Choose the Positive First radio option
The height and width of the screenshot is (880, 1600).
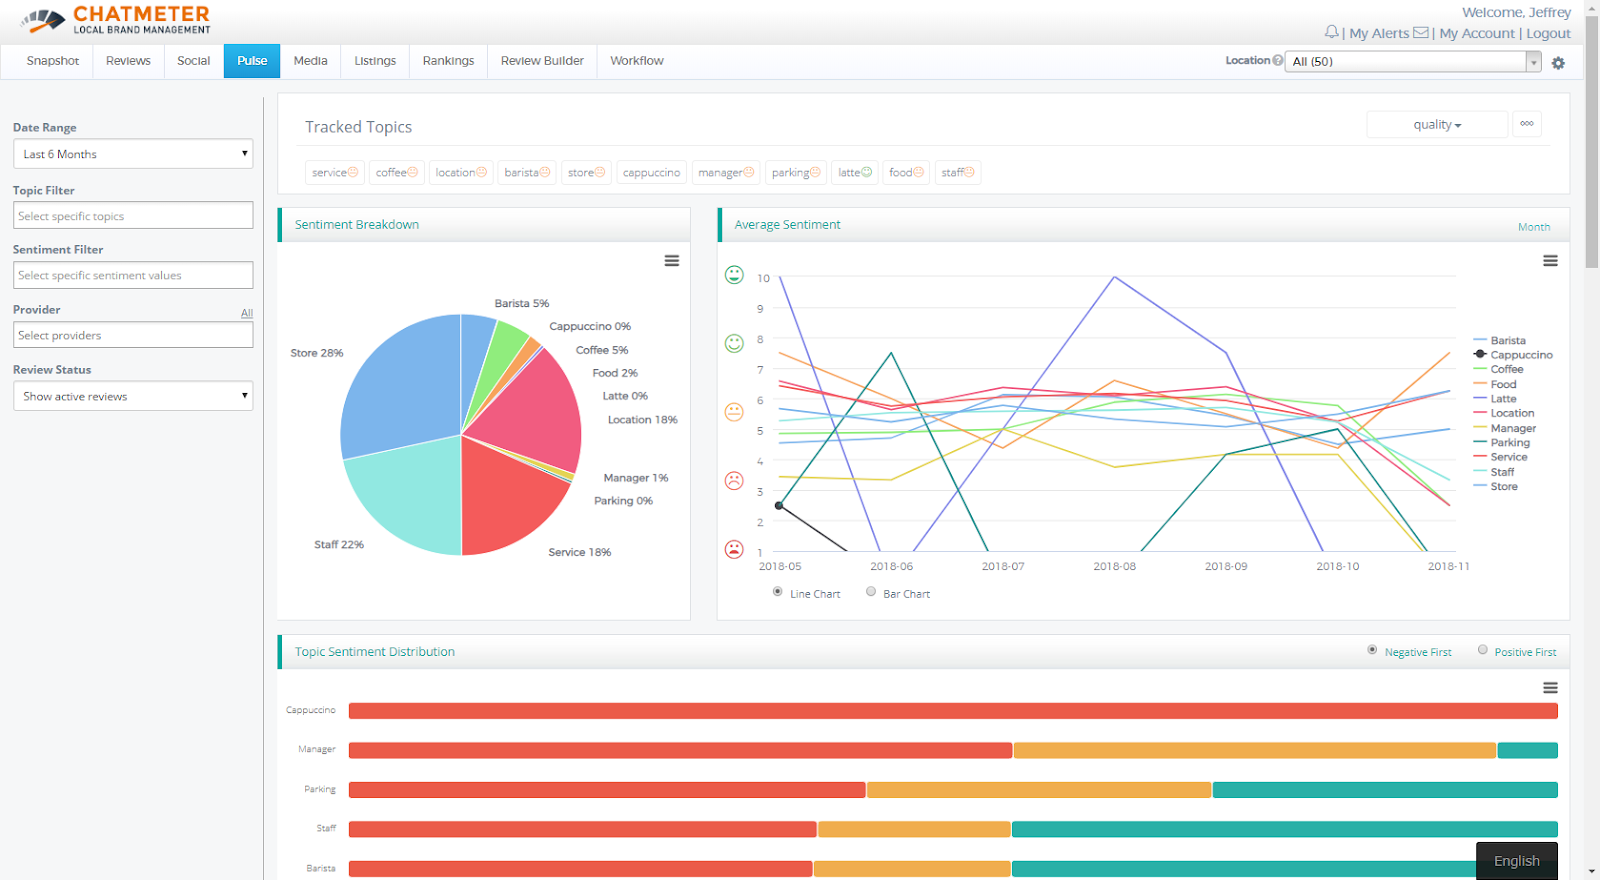coord(1483,650)
